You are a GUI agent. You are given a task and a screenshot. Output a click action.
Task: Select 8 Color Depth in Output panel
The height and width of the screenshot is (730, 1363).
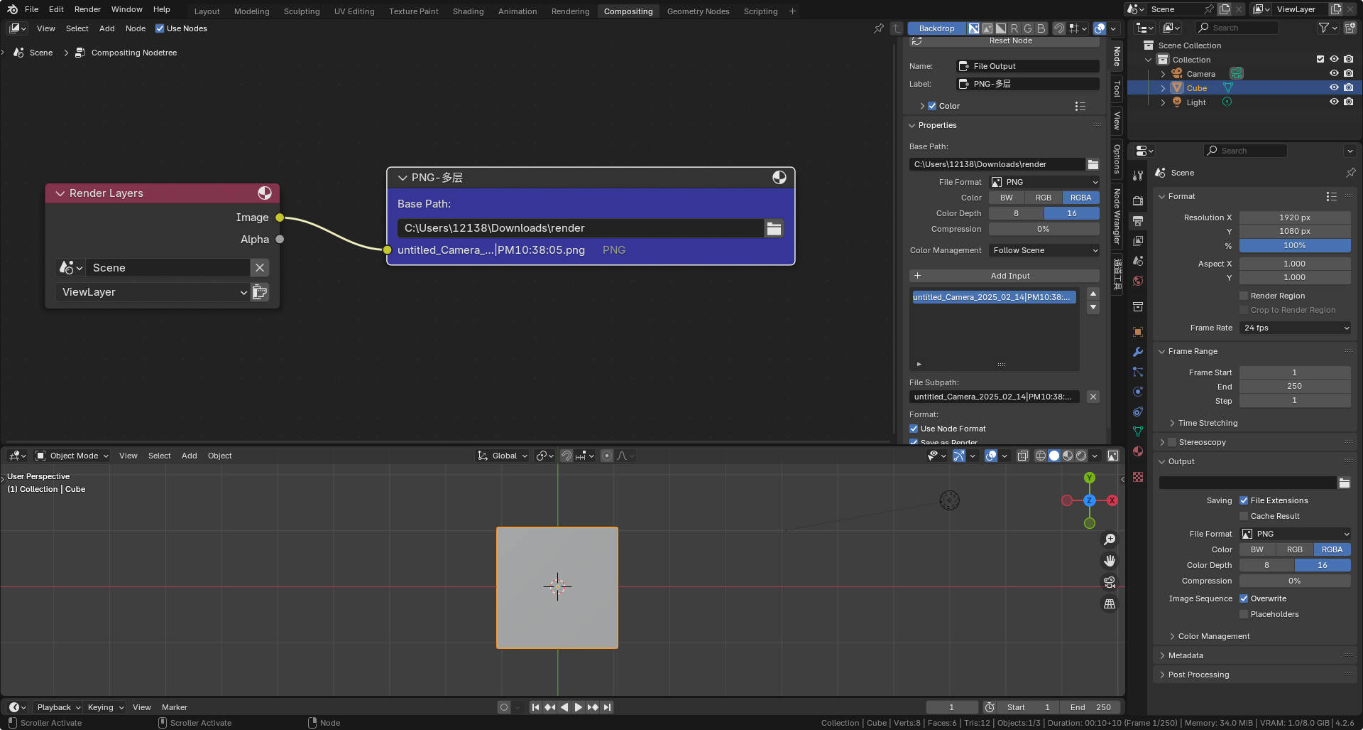pyautogui.click(x=1266, y=565)
